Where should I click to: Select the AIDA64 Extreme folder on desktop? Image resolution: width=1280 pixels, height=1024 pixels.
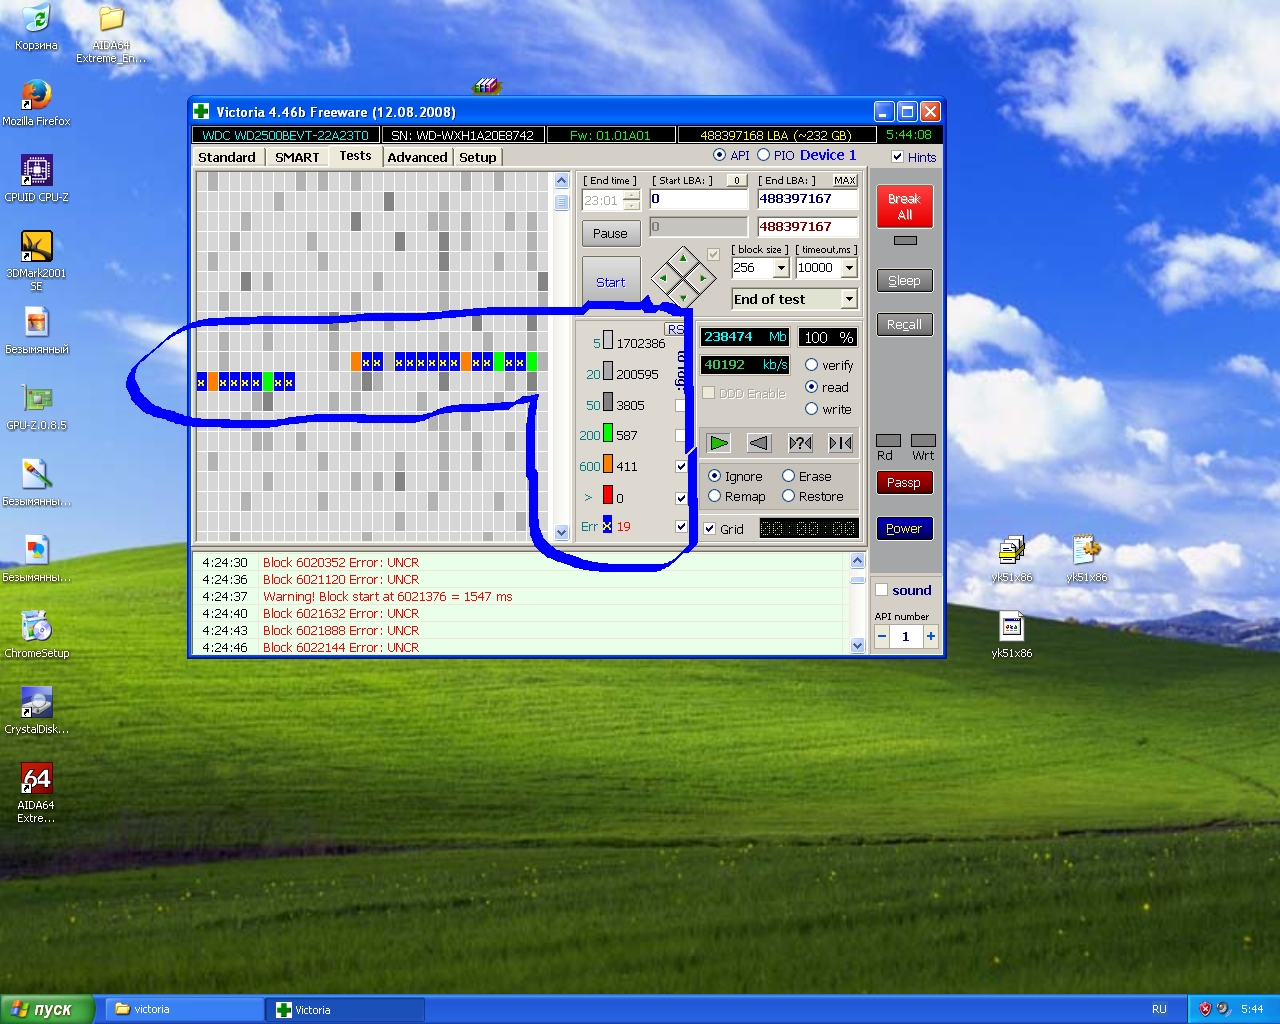pyautogui.click(x=111, y=33)
